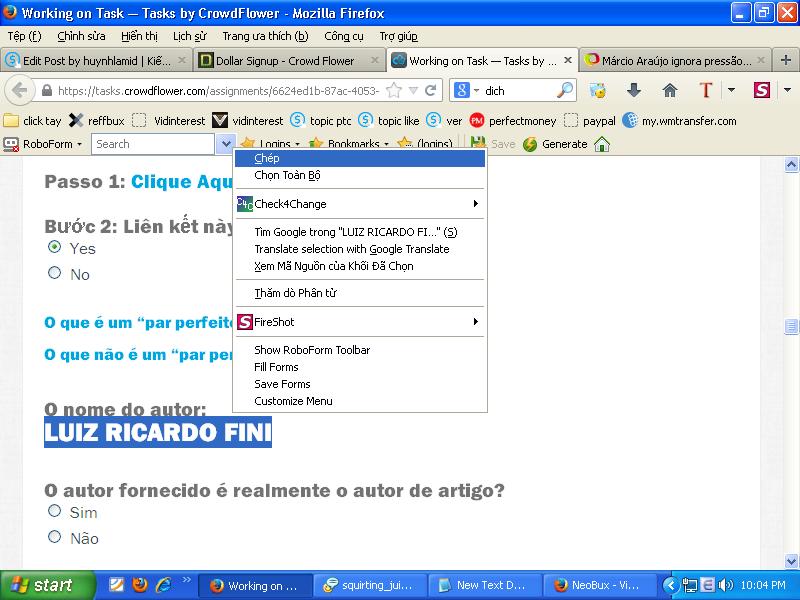Open the URL history dropdown arrow
Viewport: 800px width, 600px height.
click(413, 91)
